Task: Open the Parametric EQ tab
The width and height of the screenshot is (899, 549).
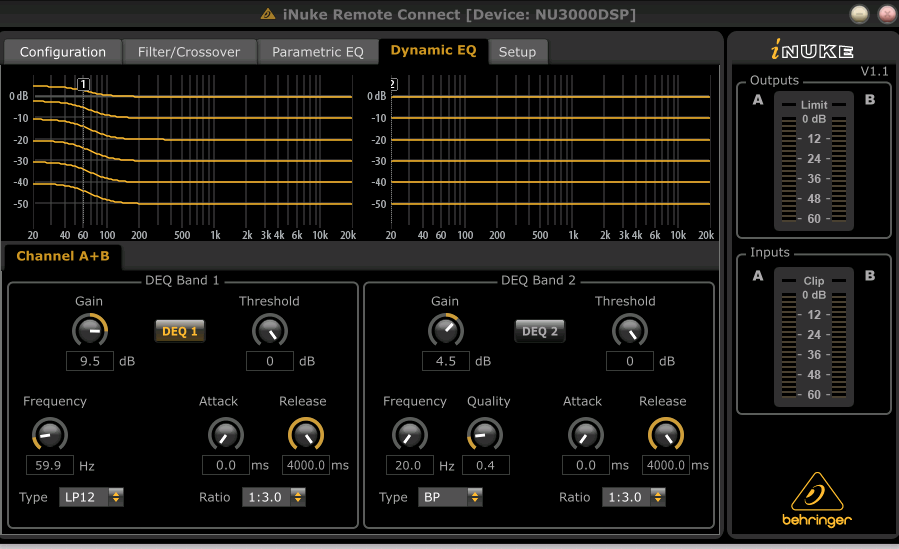Action: [318, 52]
